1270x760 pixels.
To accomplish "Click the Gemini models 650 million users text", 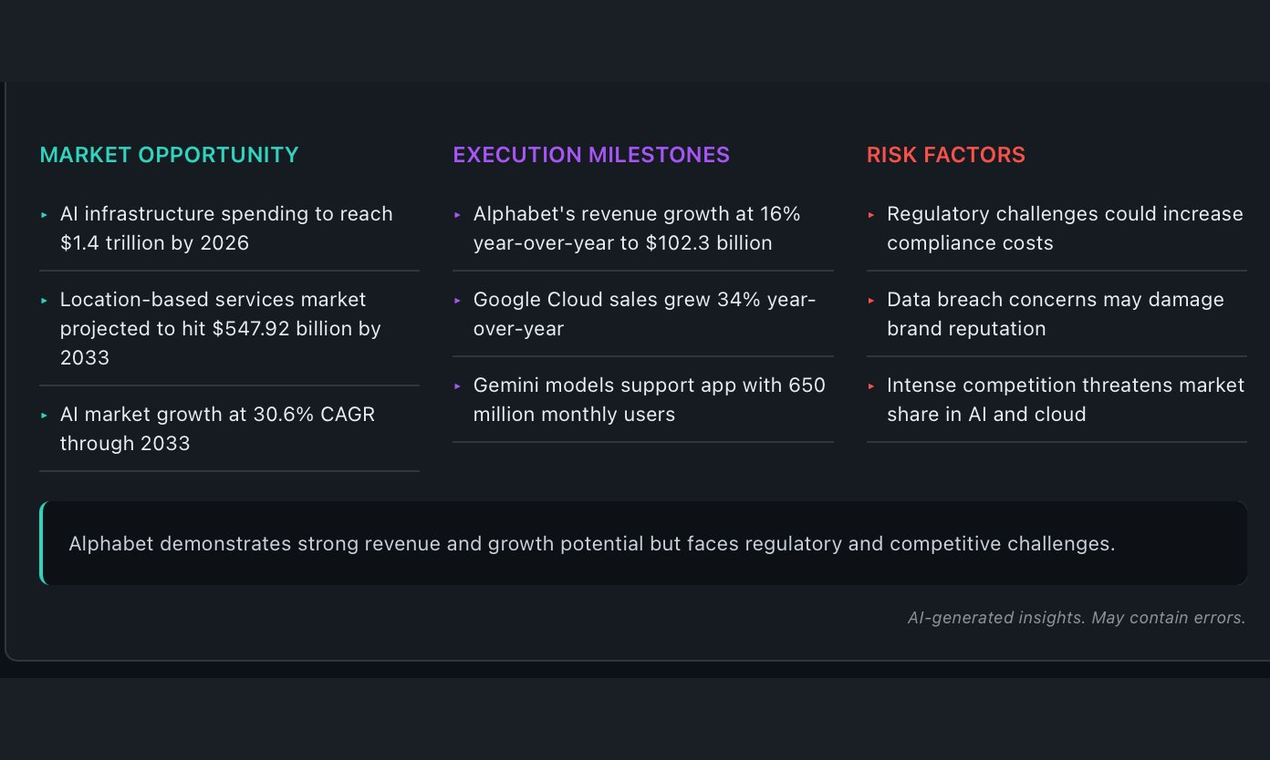I will coord(648,399).
